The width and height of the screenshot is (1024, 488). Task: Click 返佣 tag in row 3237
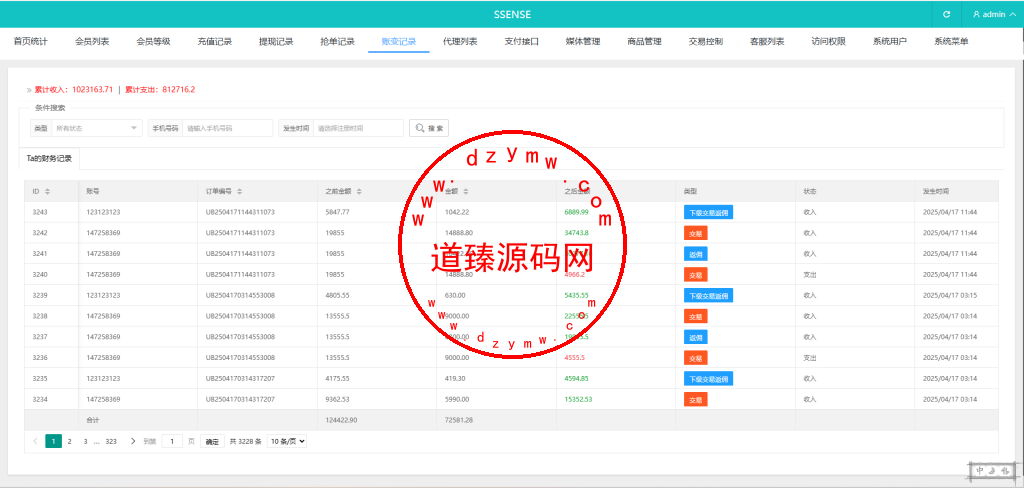[696, 337]
